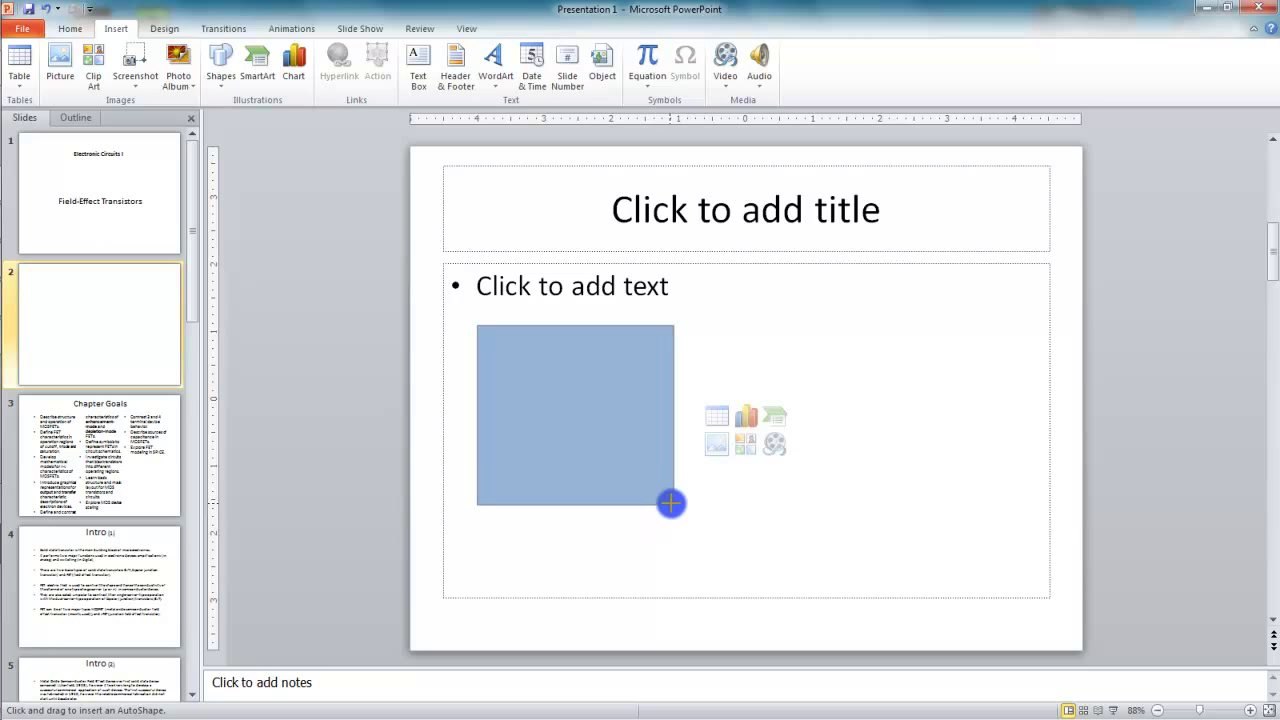Open the Animations ribbon tab
1280x720 pixels.
(x=291, y=29)
